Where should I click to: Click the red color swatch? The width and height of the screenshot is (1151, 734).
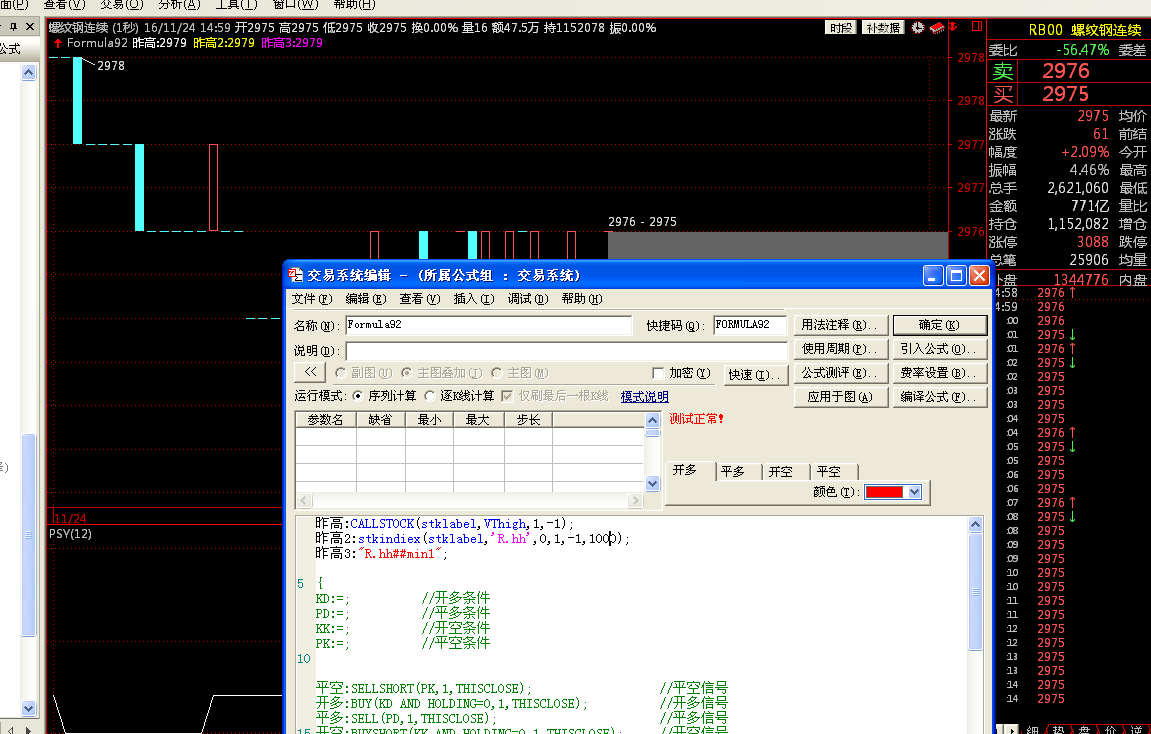(885, 492)
